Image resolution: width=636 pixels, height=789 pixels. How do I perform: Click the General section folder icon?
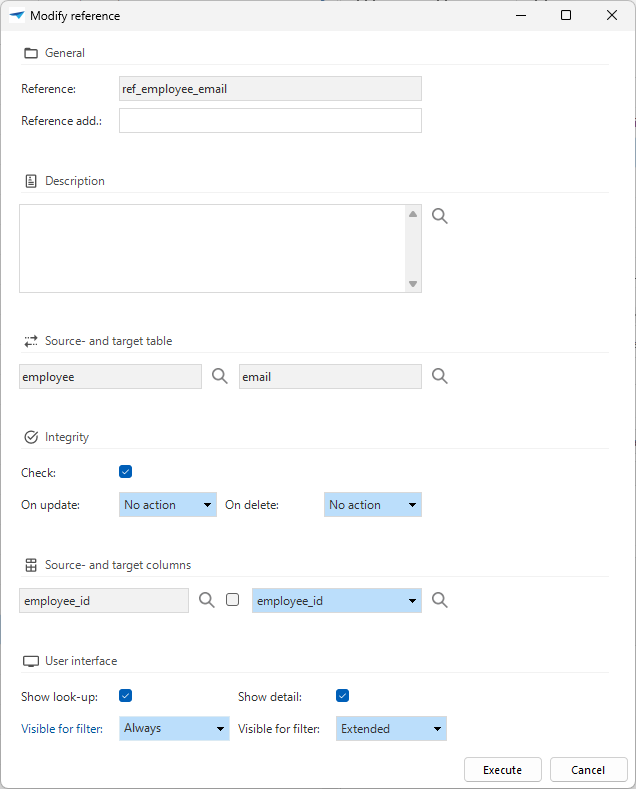click(30, 53)
